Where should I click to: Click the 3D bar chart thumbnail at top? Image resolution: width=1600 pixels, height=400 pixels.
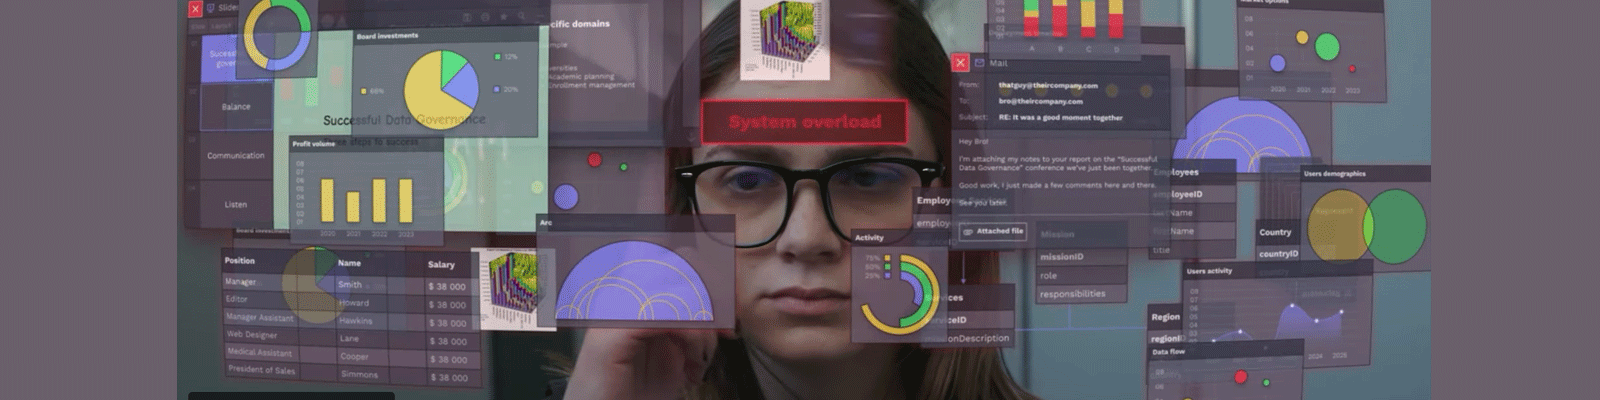pyautogui.click(x=784, y=38)
